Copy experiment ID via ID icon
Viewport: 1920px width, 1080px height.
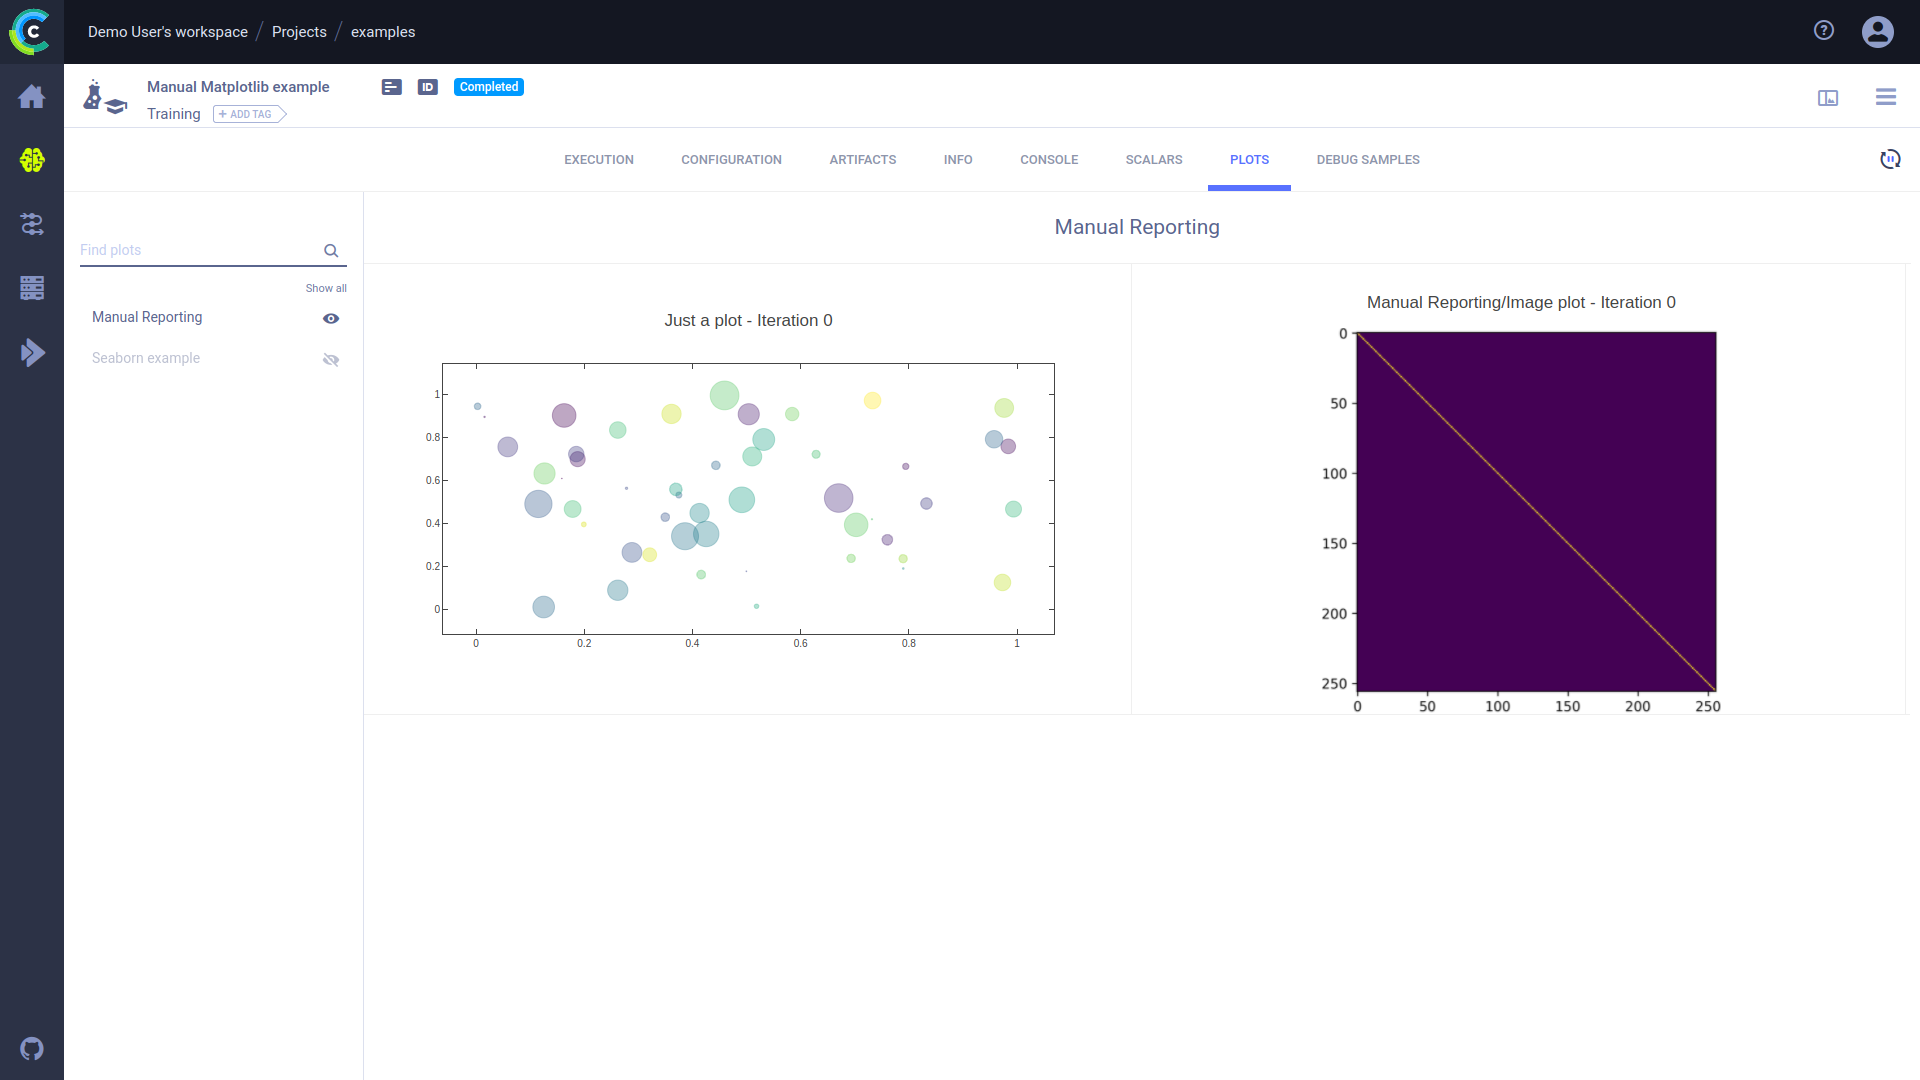[428, 87]
